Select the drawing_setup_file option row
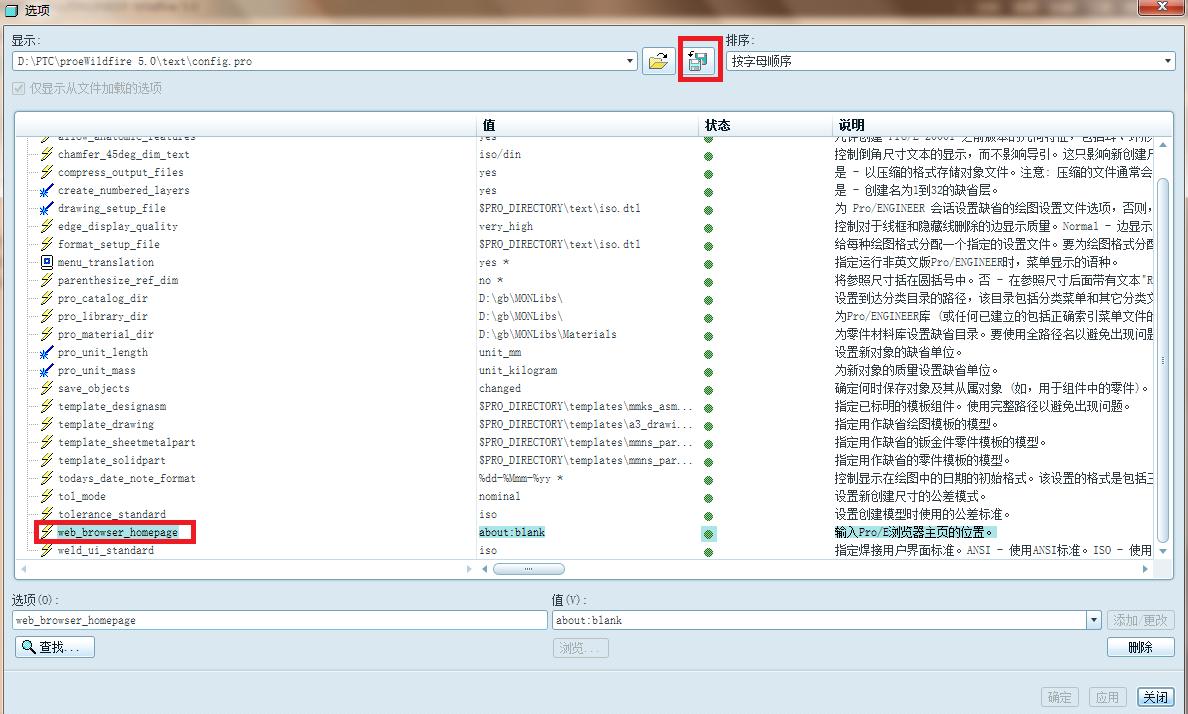The height and width of the screenshot is (714, 1188). [x=110, y=208]
